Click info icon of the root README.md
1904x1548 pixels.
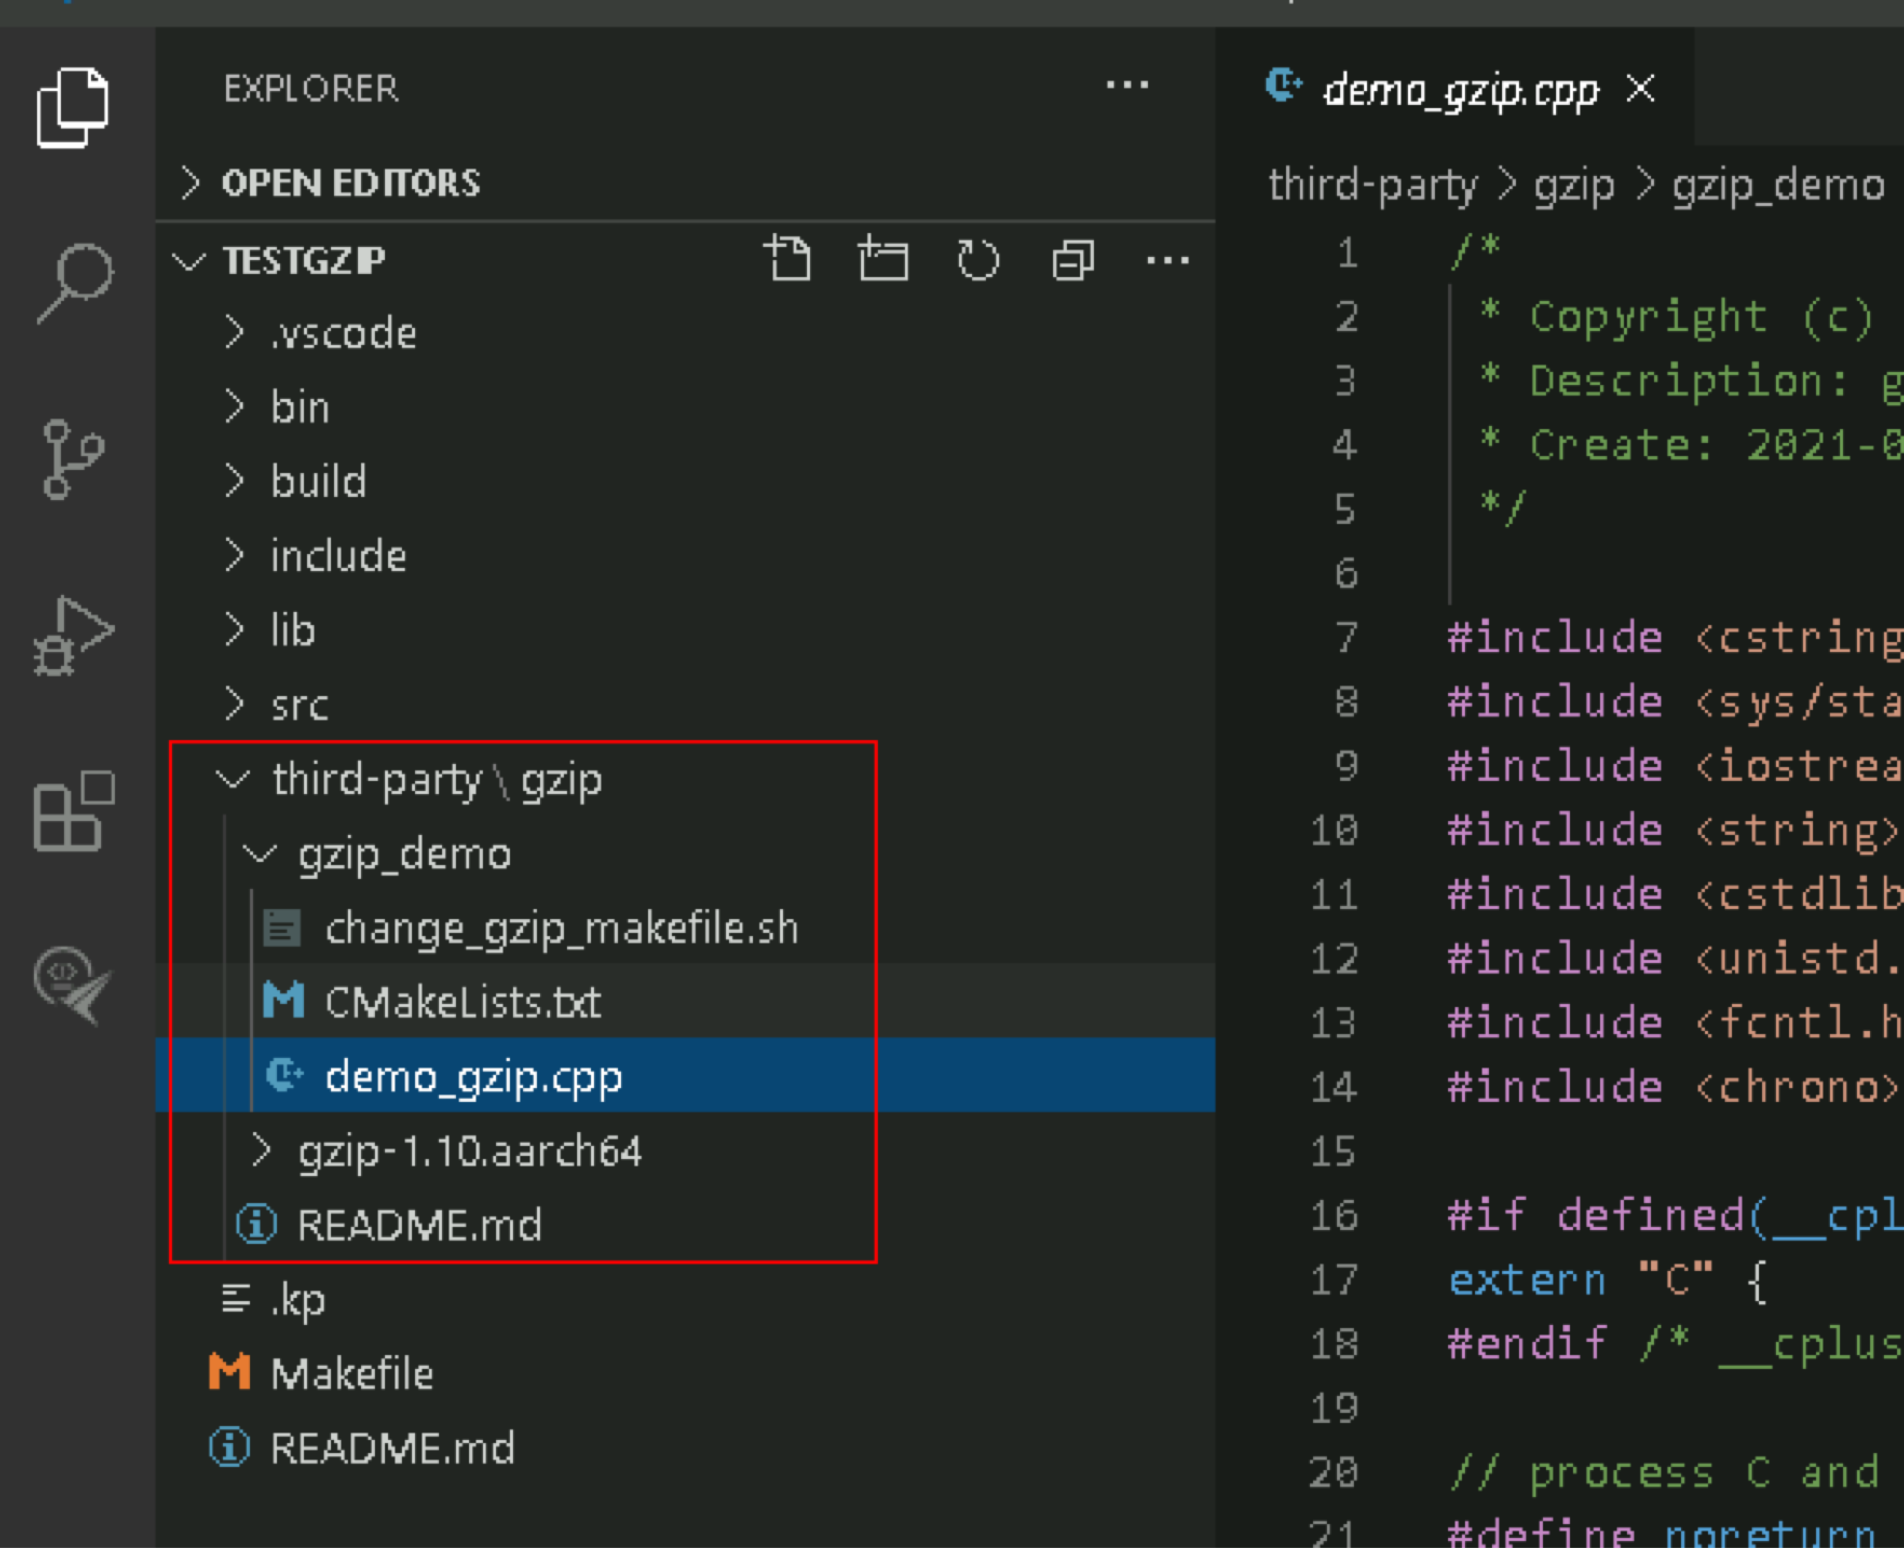point(229,1447)
